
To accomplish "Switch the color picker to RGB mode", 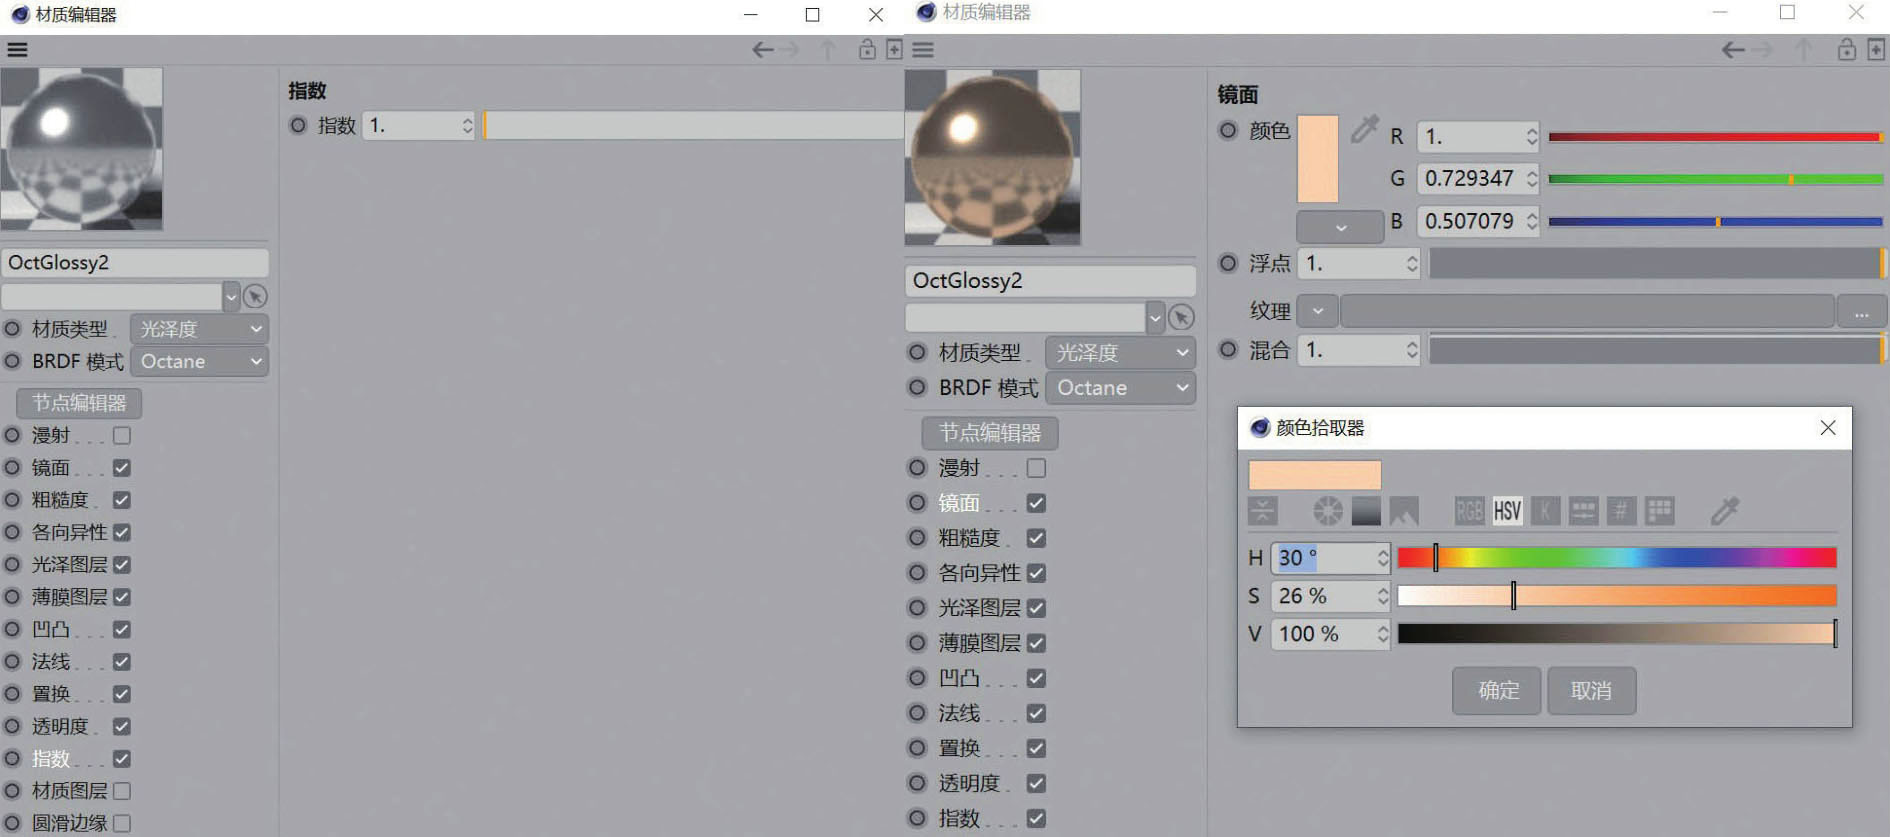I will 1468,511.
